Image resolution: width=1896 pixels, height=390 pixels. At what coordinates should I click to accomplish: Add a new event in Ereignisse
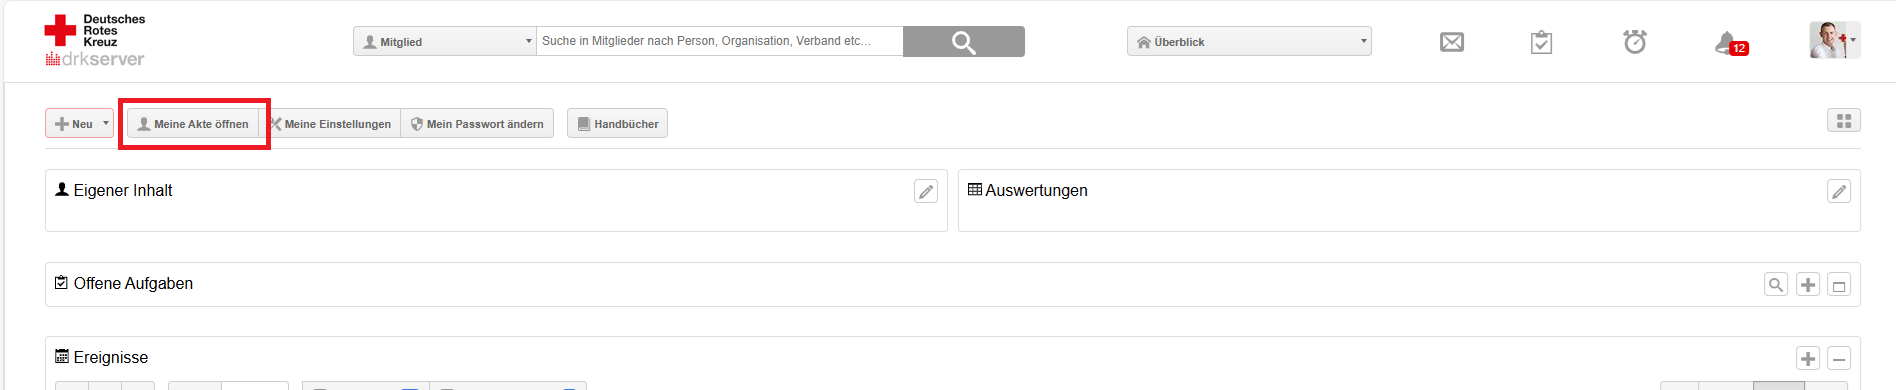click(1808, 358)
